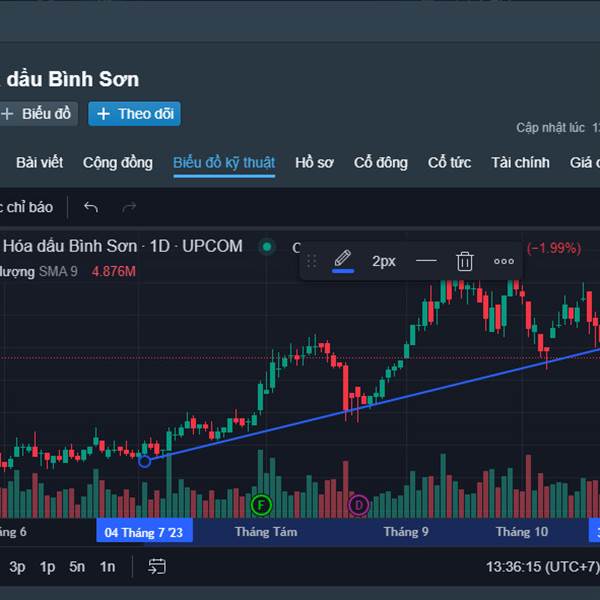Switch to the Cộng đồng tab
The width and height of the screenshot is (600, 600).
118,163
